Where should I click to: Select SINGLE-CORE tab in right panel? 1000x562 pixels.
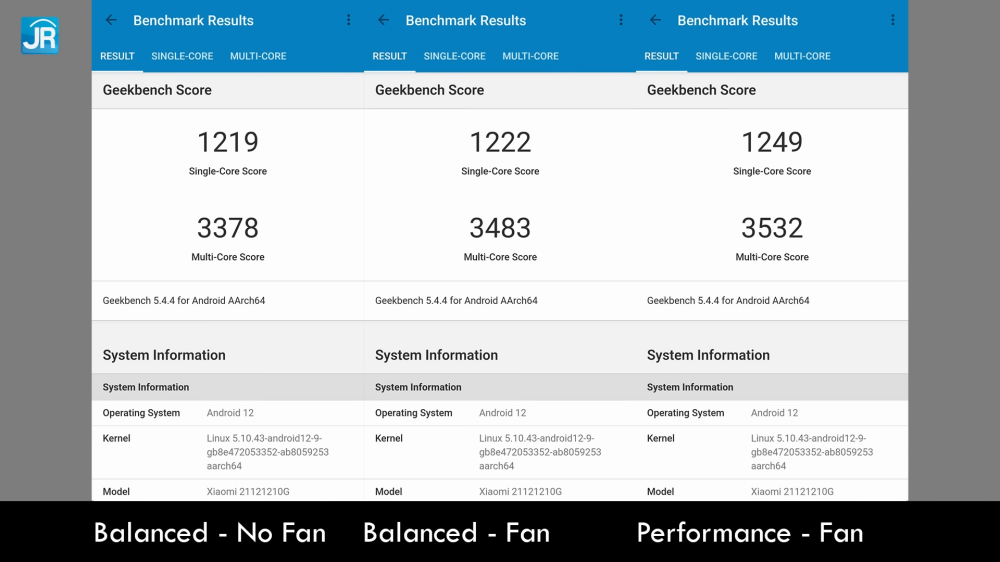pyautogui.click(x=726, y=56)
